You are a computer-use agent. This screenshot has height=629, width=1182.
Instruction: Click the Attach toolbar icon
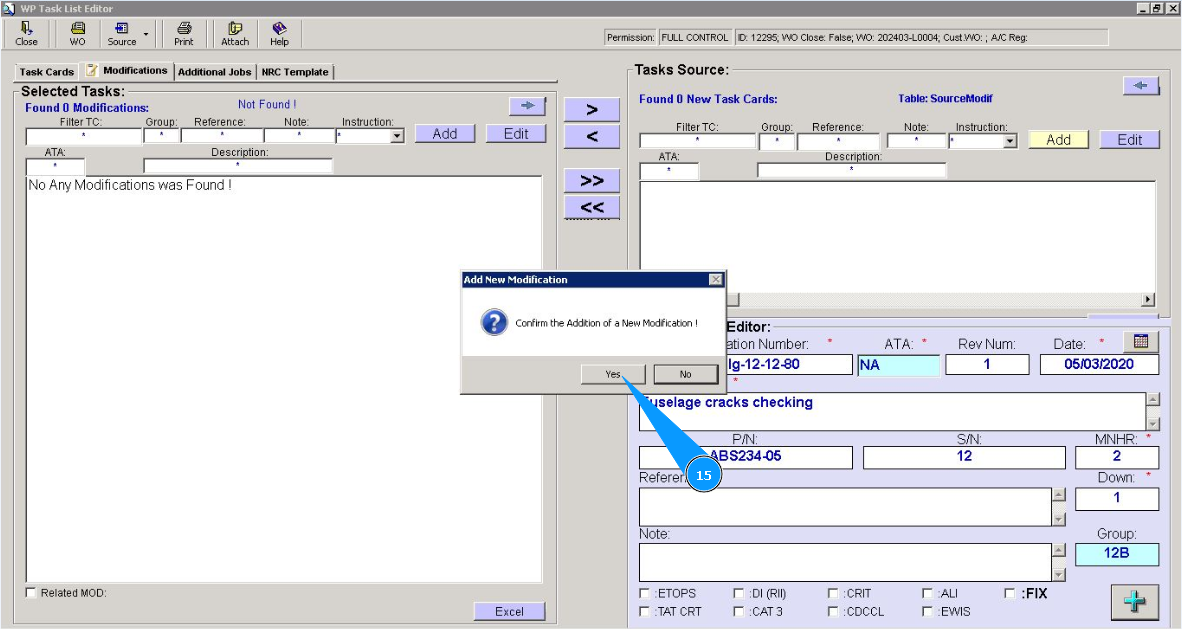point(235,34)
